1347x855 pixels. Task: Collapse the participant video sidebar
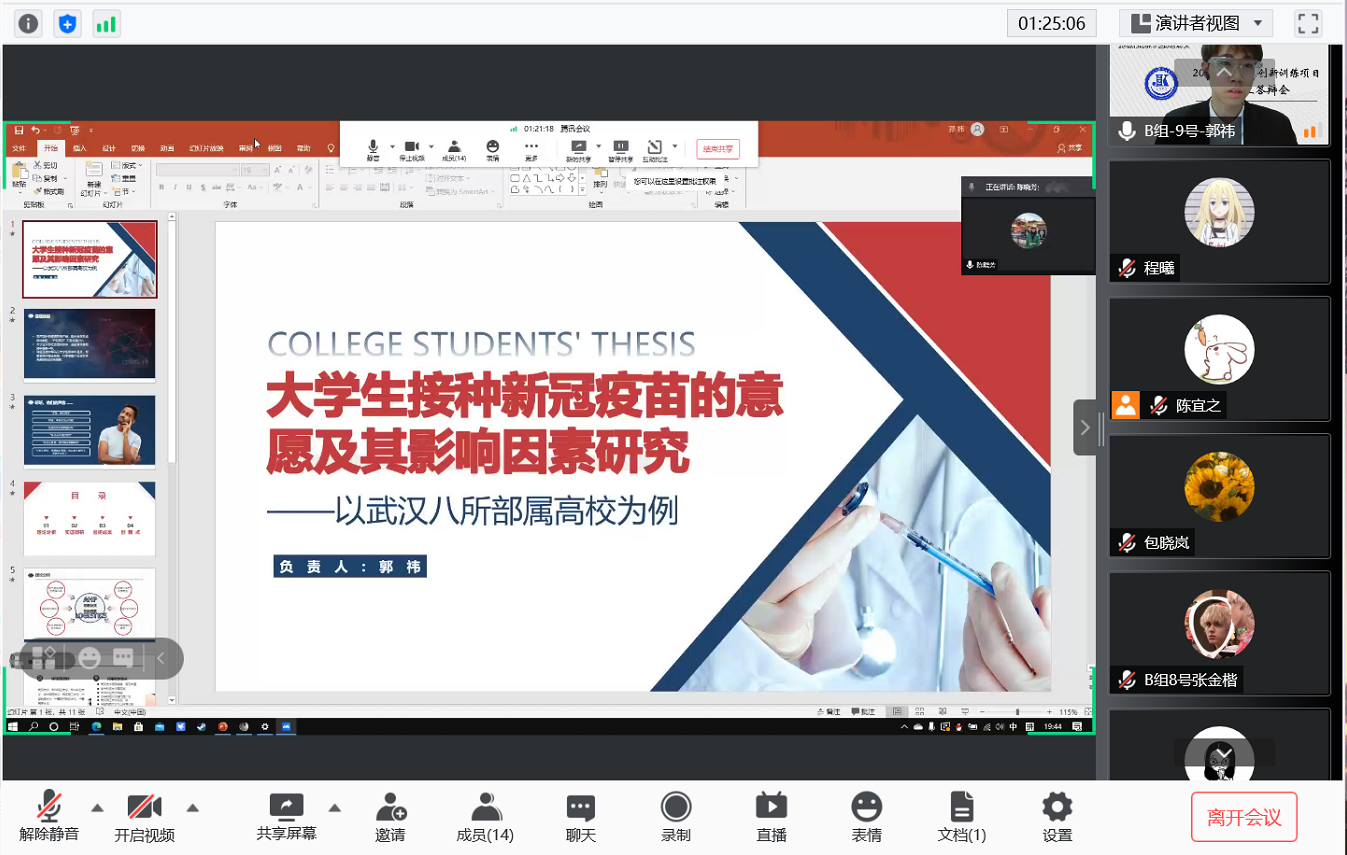[1085, 428]
